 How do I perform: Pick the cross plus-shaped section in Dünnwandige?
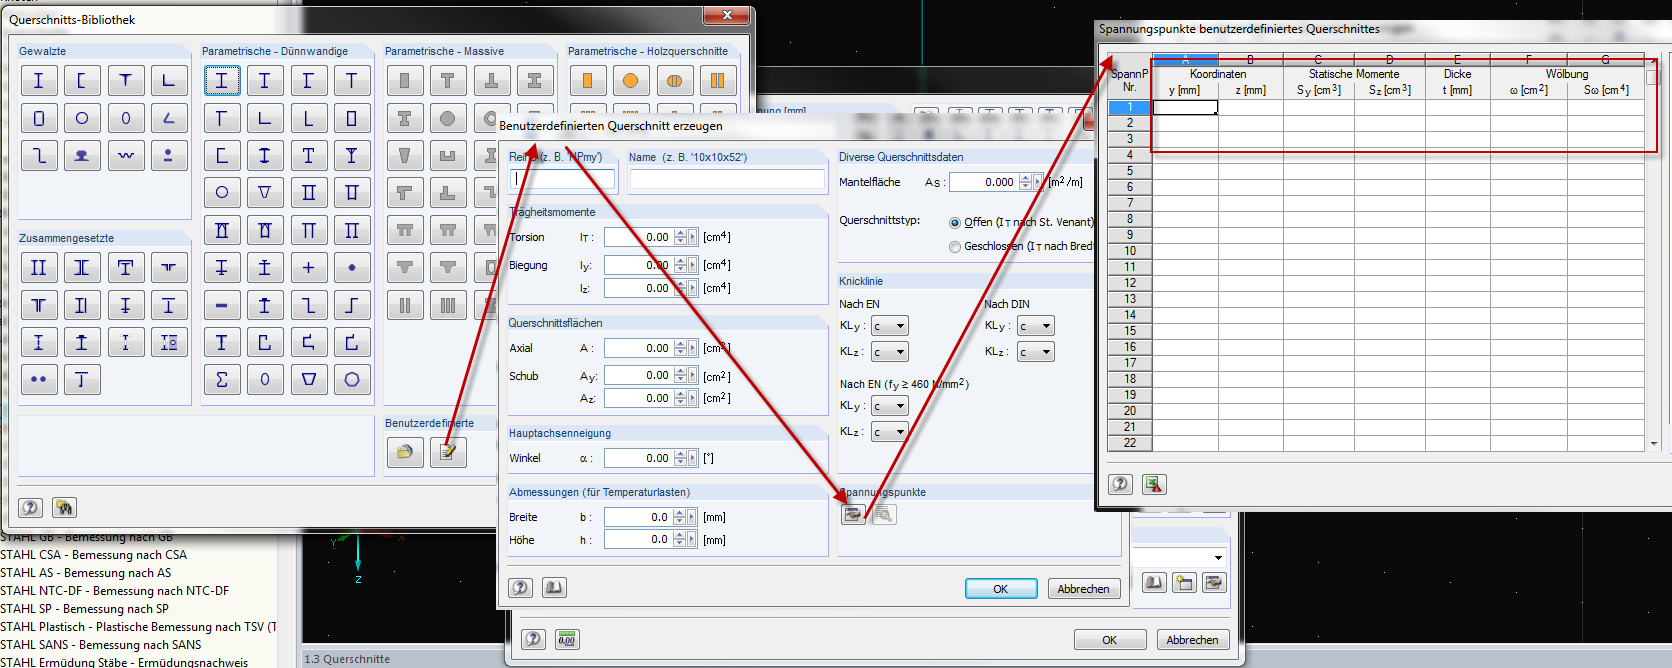click(x=308, y=267)
